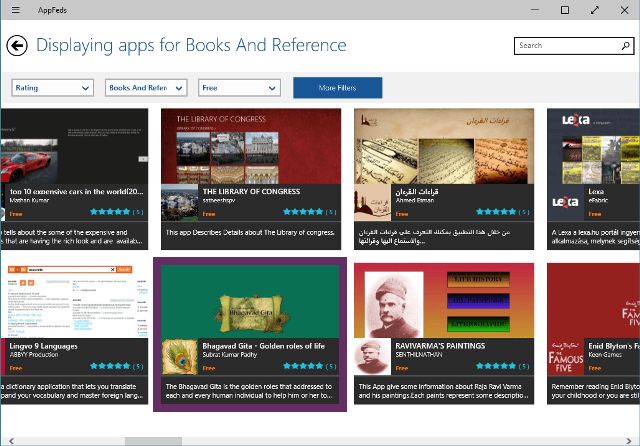This screenshot has width=640, height=446.
Task: Click the More Filters button
Action: pyautogui.click(x=338, y=88)
